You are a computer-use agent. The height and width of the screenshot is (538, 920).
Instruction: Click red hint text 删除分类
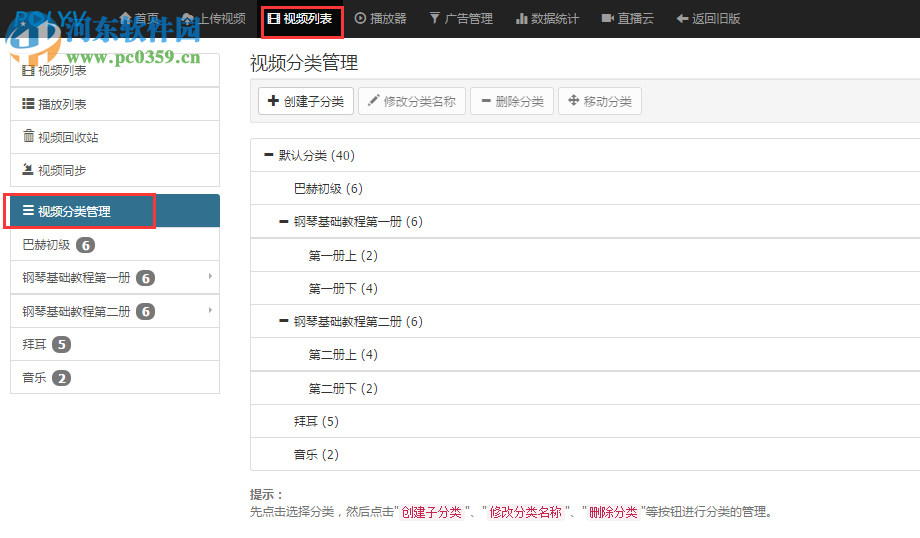click(613, 512)
